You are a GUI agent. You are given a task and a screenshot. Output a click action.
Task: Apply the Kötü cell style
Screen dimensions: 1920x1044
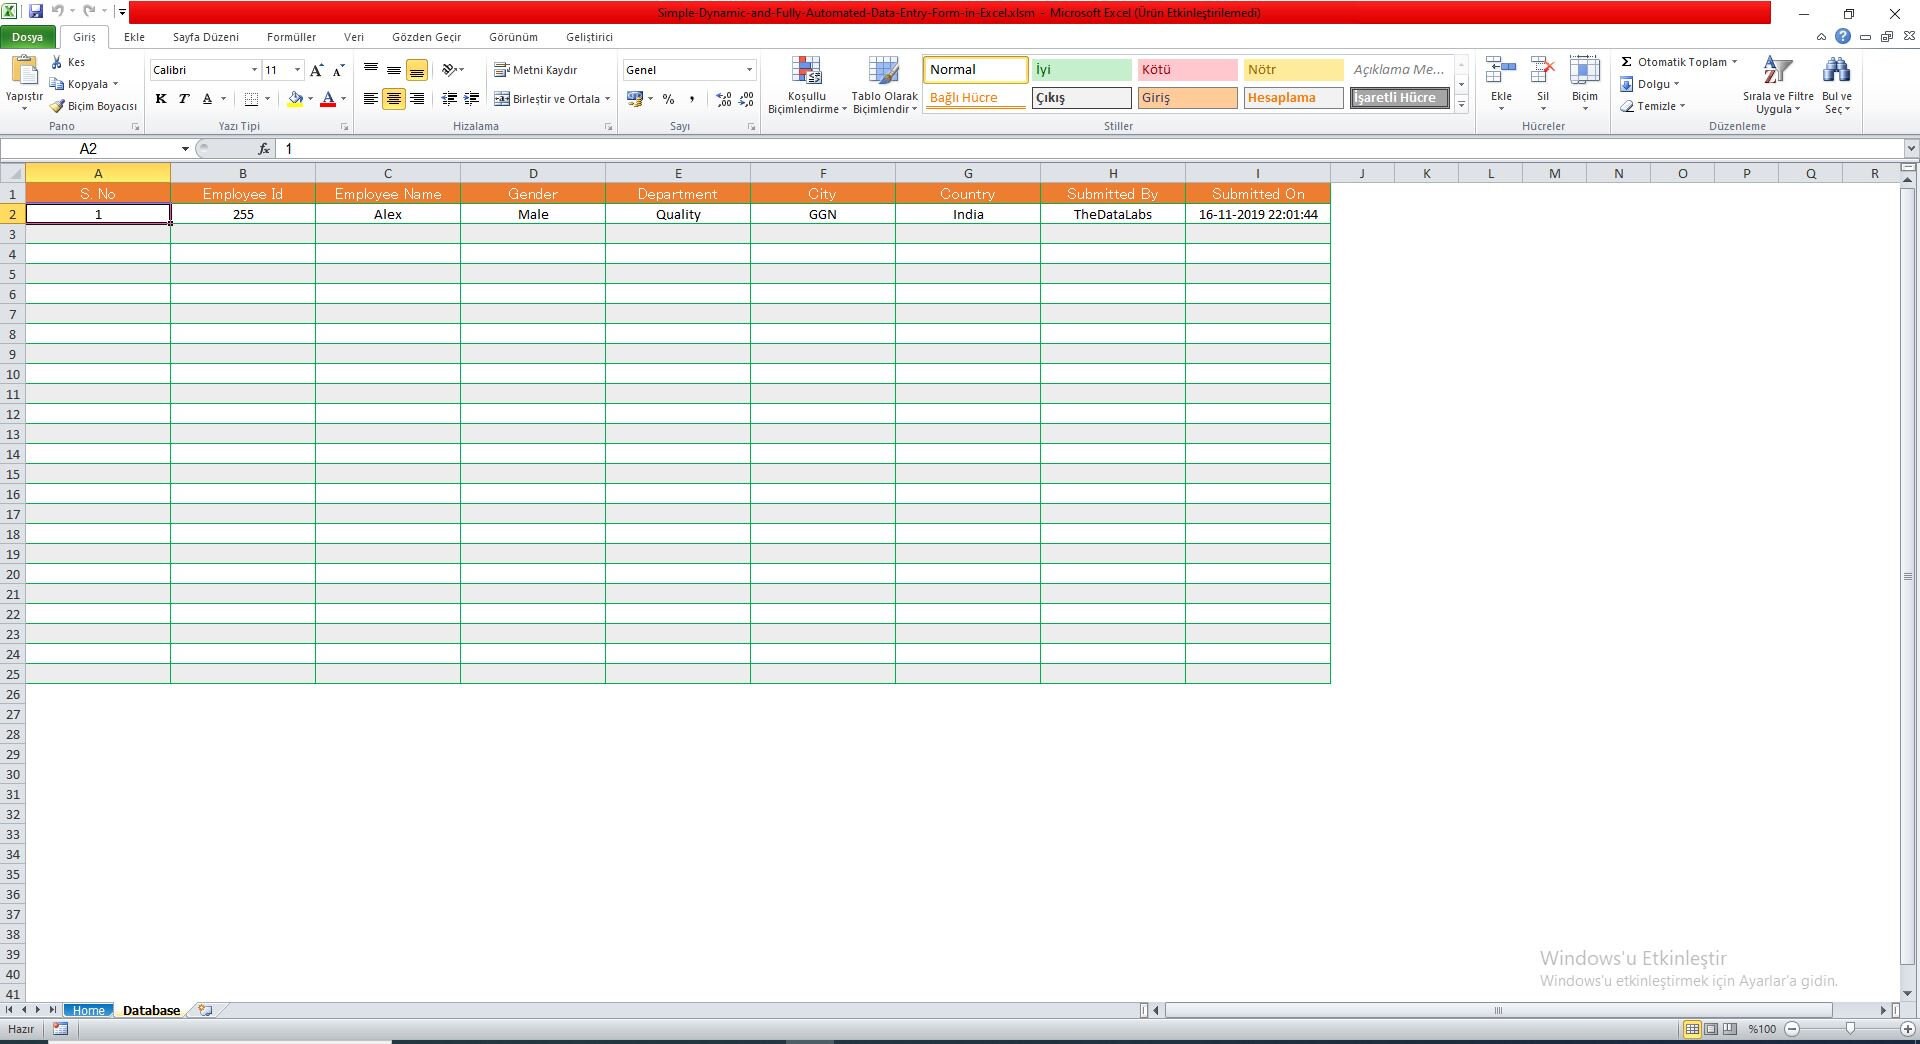[x=1187, y=70]
